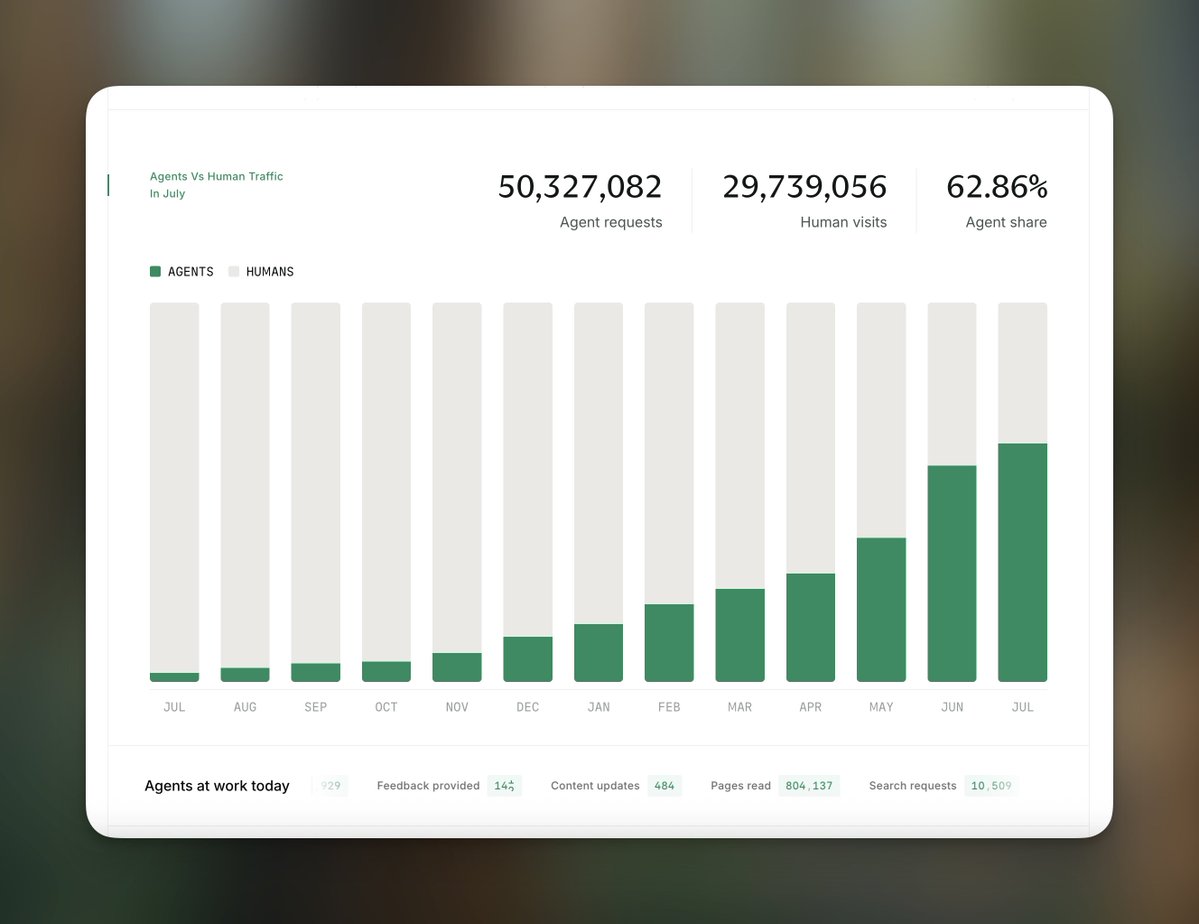Select the green agents bar for DEC

(528, 659)
